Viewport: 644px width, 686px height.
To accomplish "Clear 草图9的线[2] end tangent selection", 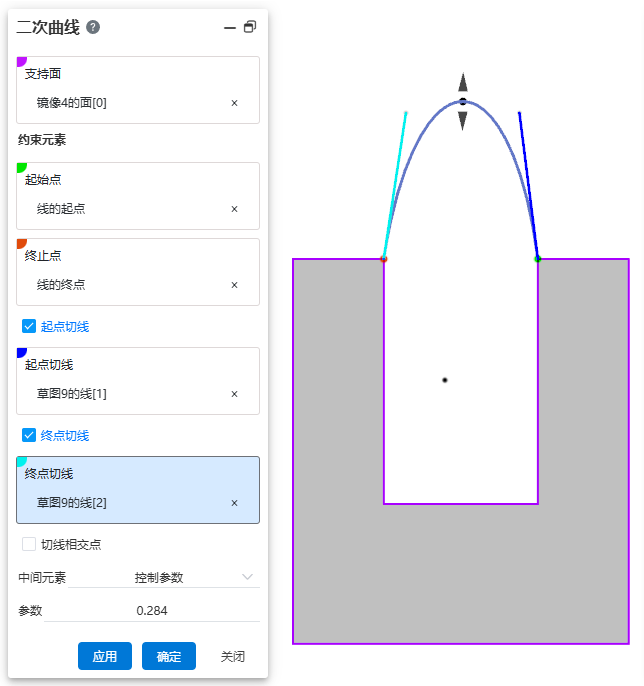I will (234, 503).
